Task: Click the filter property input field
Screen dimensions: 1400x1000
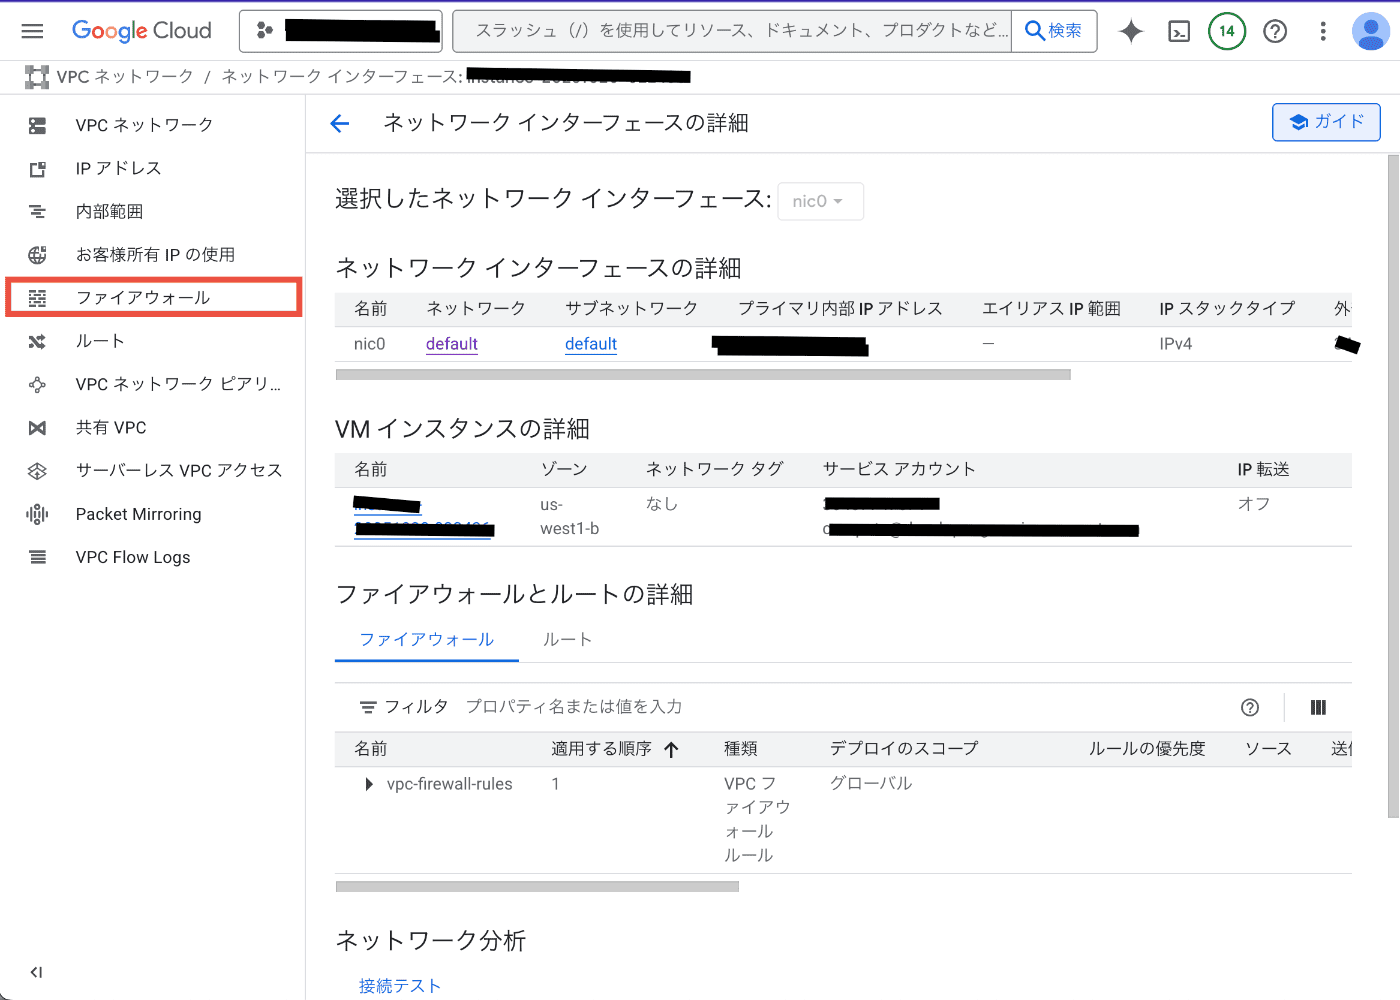Action: (x=700, y=707)
